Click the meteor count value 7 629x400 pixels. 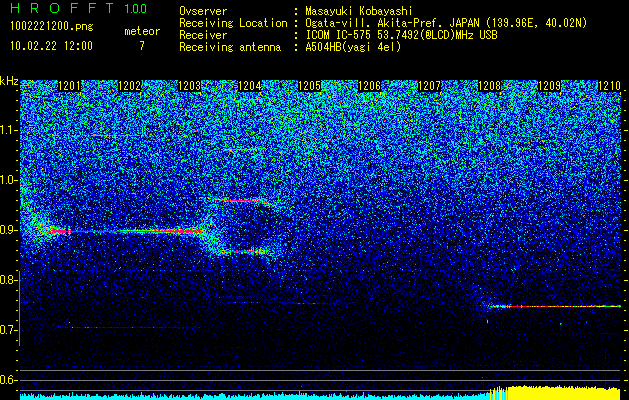click(x=142, y=46)
